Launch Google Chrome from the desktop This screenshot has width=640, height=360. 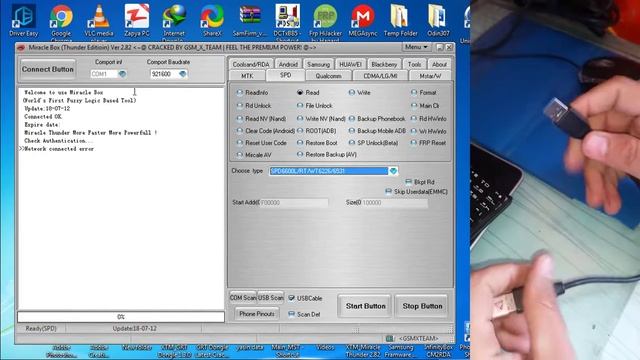(61, 21)
